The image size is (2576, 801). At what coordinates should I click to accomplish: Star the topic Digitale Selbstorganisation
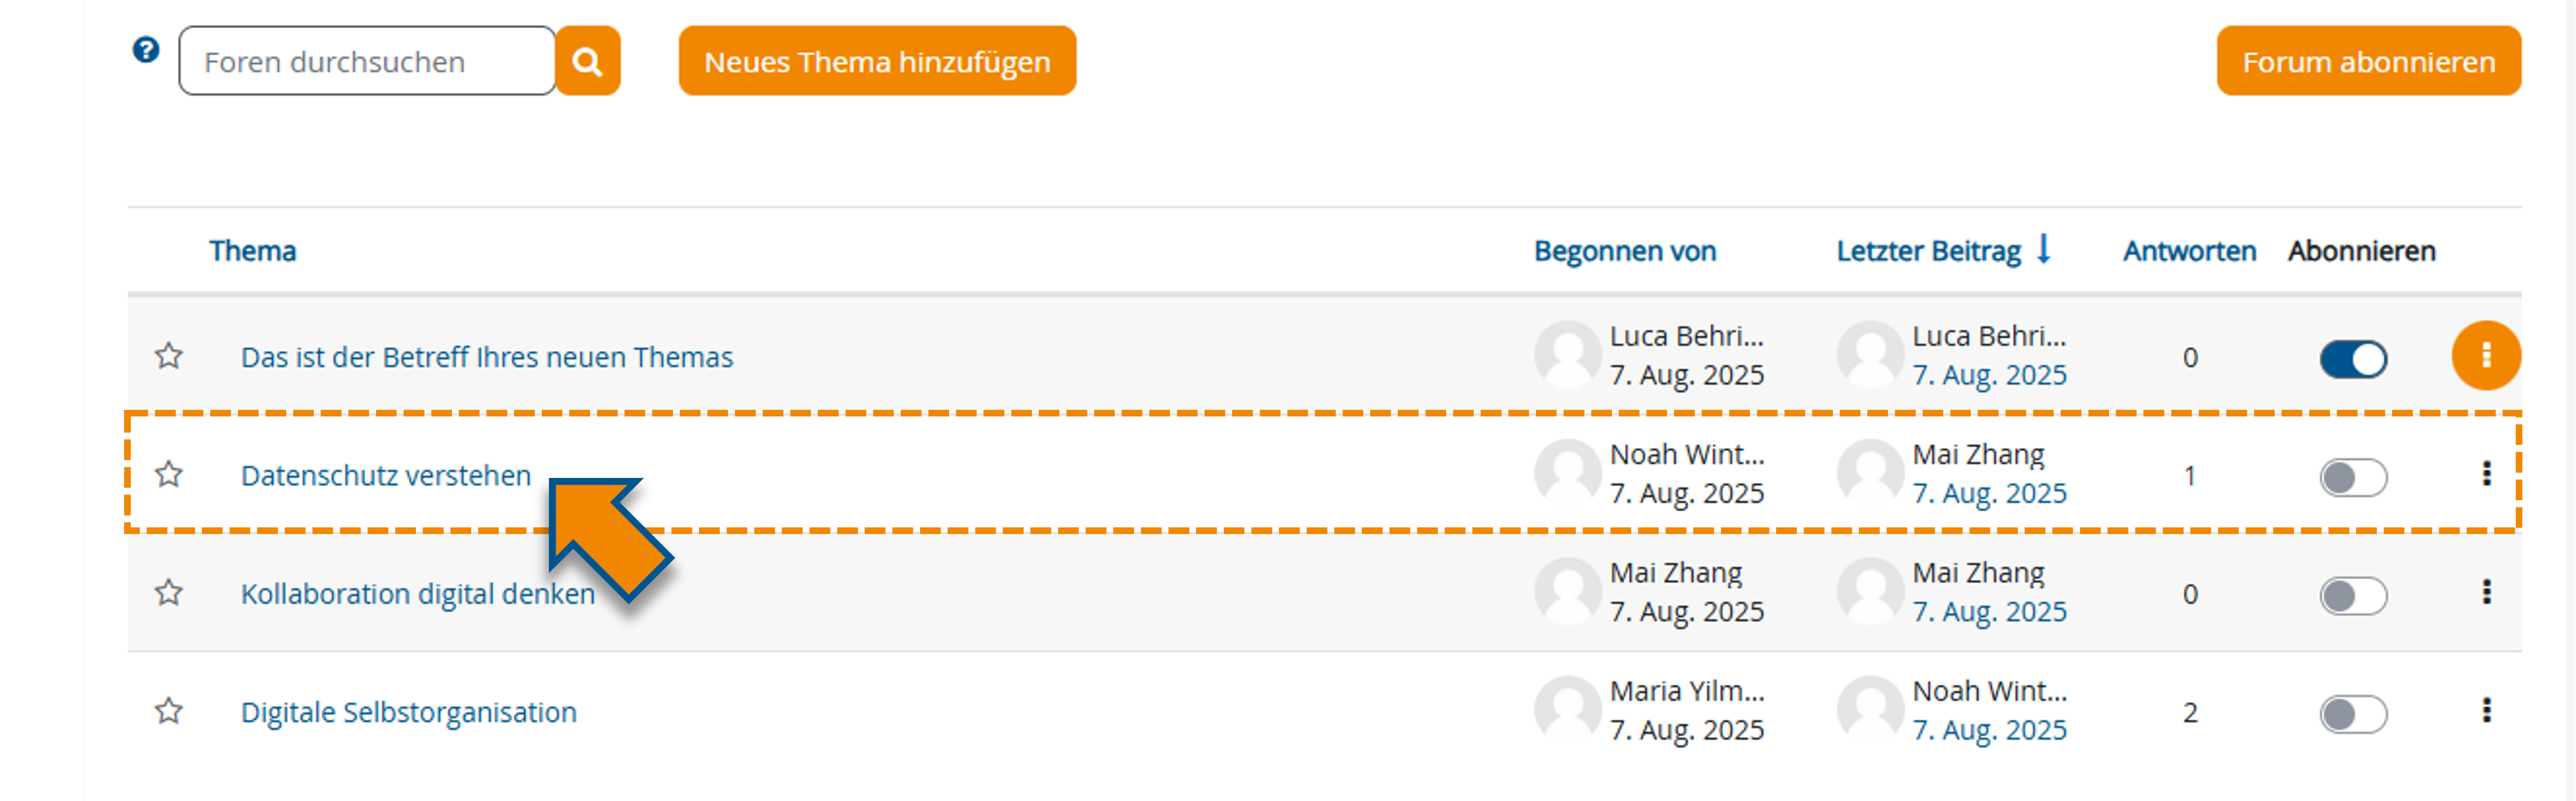point(168,711)
